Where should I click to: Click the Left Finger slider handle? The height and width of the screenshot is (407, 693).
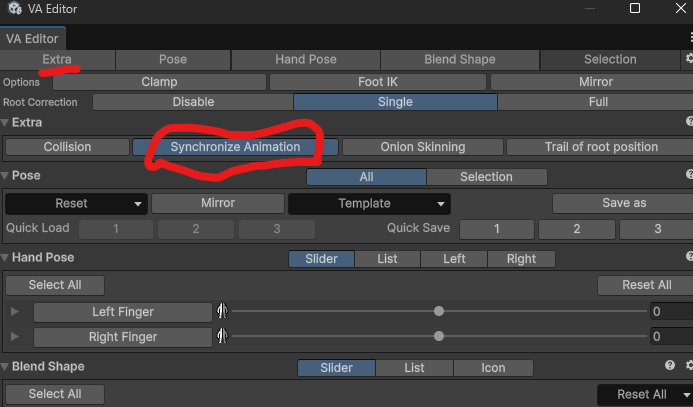[439, 311]
